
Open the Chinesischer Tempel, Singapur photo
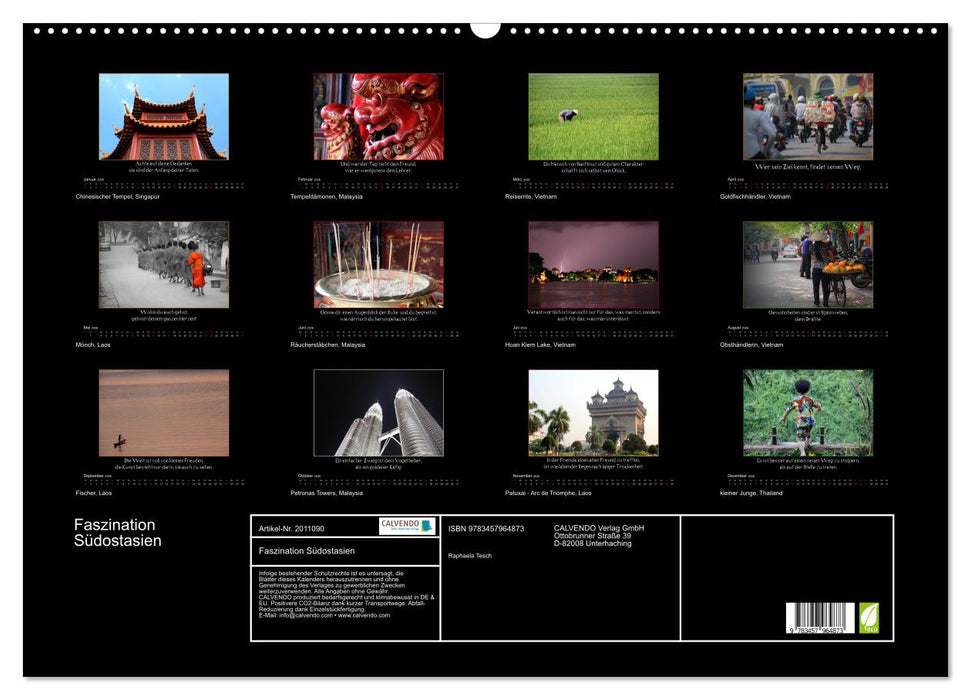163,116
